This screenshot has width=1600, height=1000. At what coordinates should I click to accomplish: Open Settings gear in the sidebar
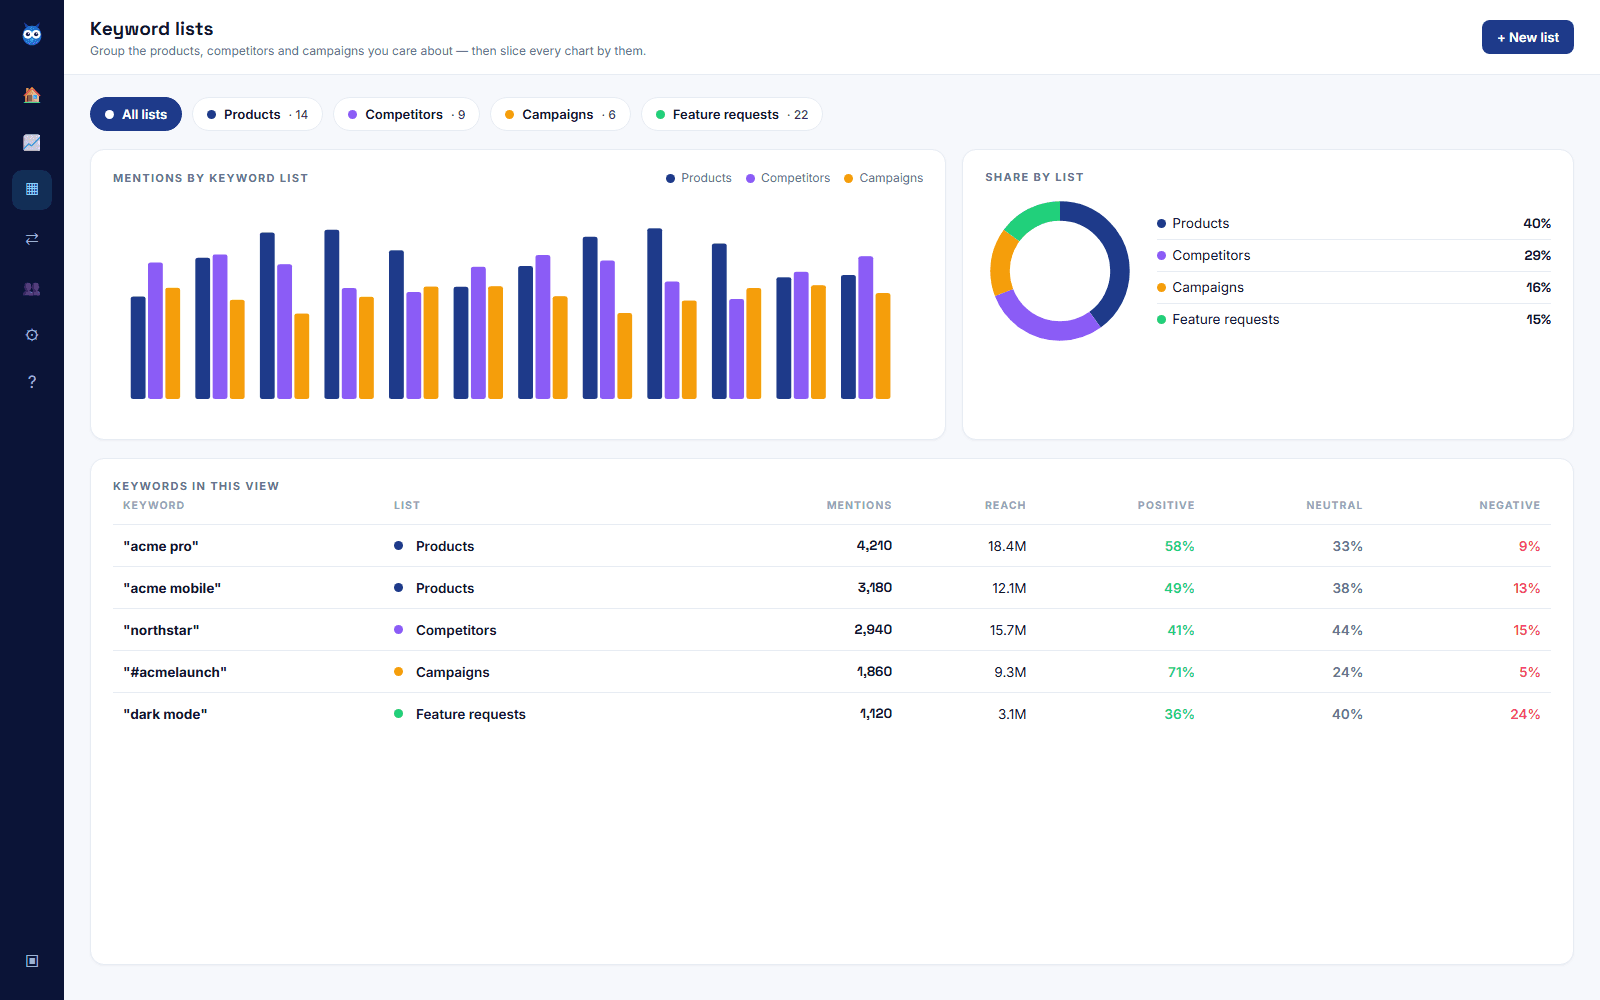[32, 335]
